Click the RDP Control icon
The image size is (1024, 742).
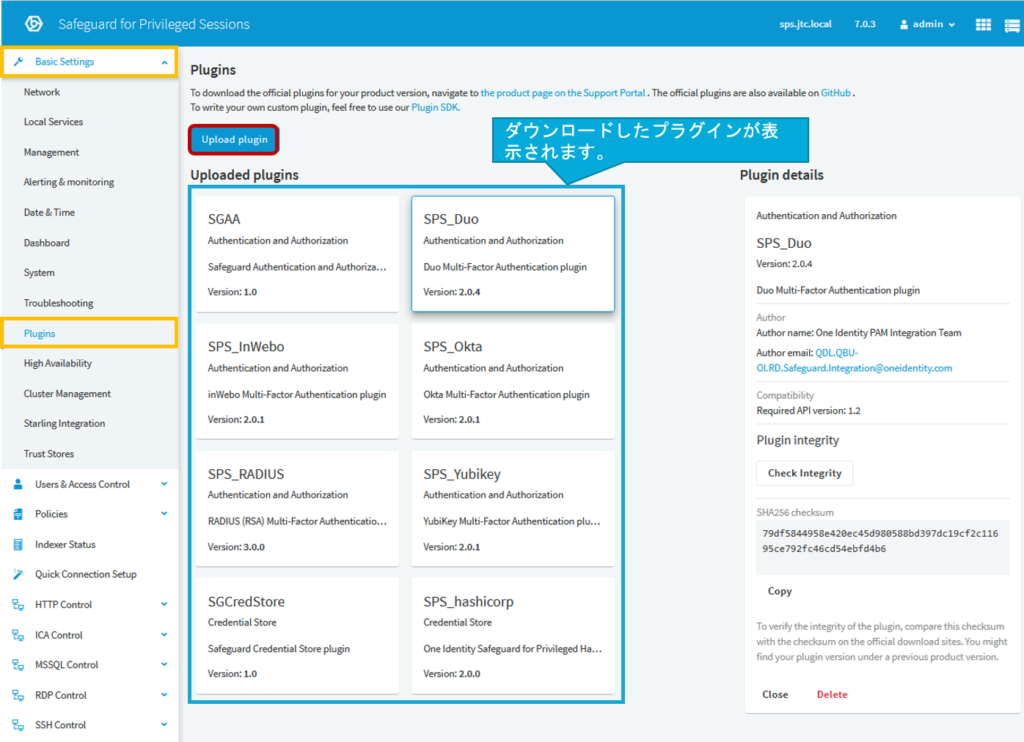(18, 695)
